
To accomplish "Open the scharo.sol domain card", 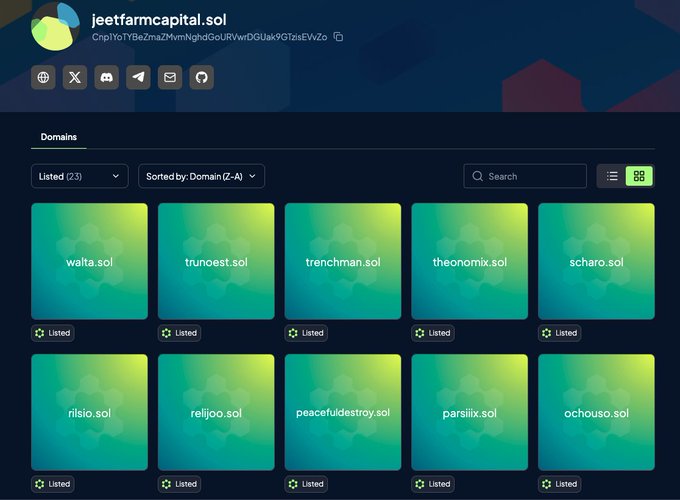I will coord(596,261).
